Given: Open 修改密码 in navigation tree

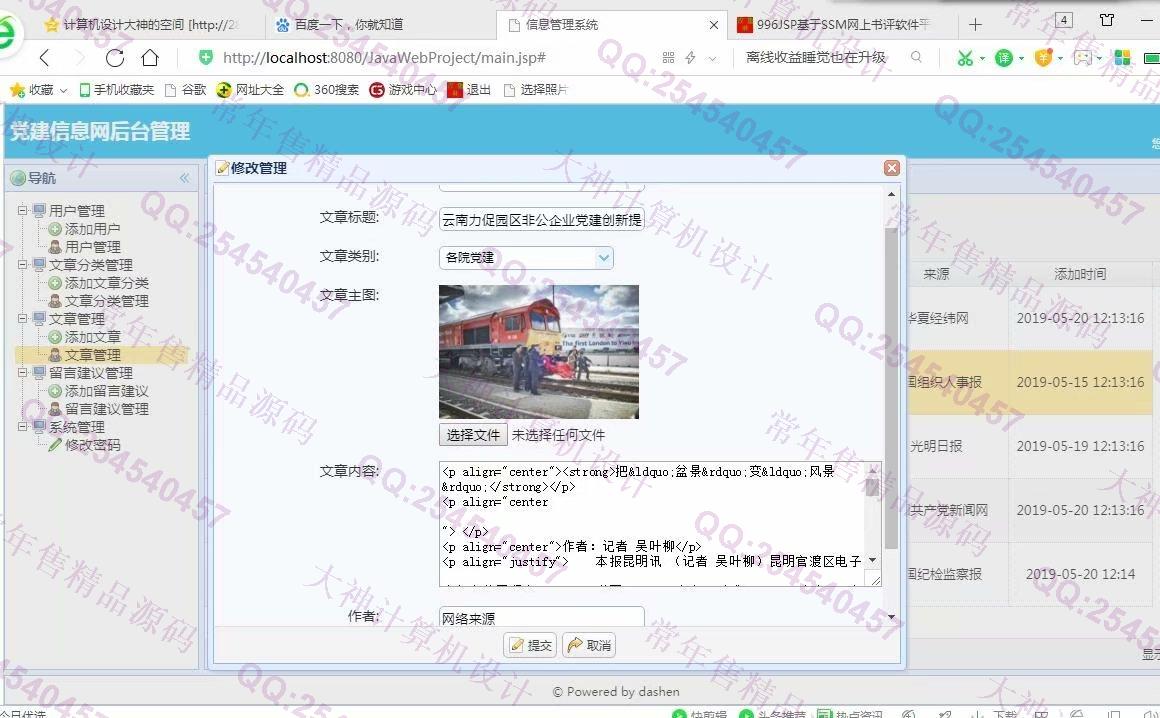Looking at the screenshot, I should click(x=92, y=445).
